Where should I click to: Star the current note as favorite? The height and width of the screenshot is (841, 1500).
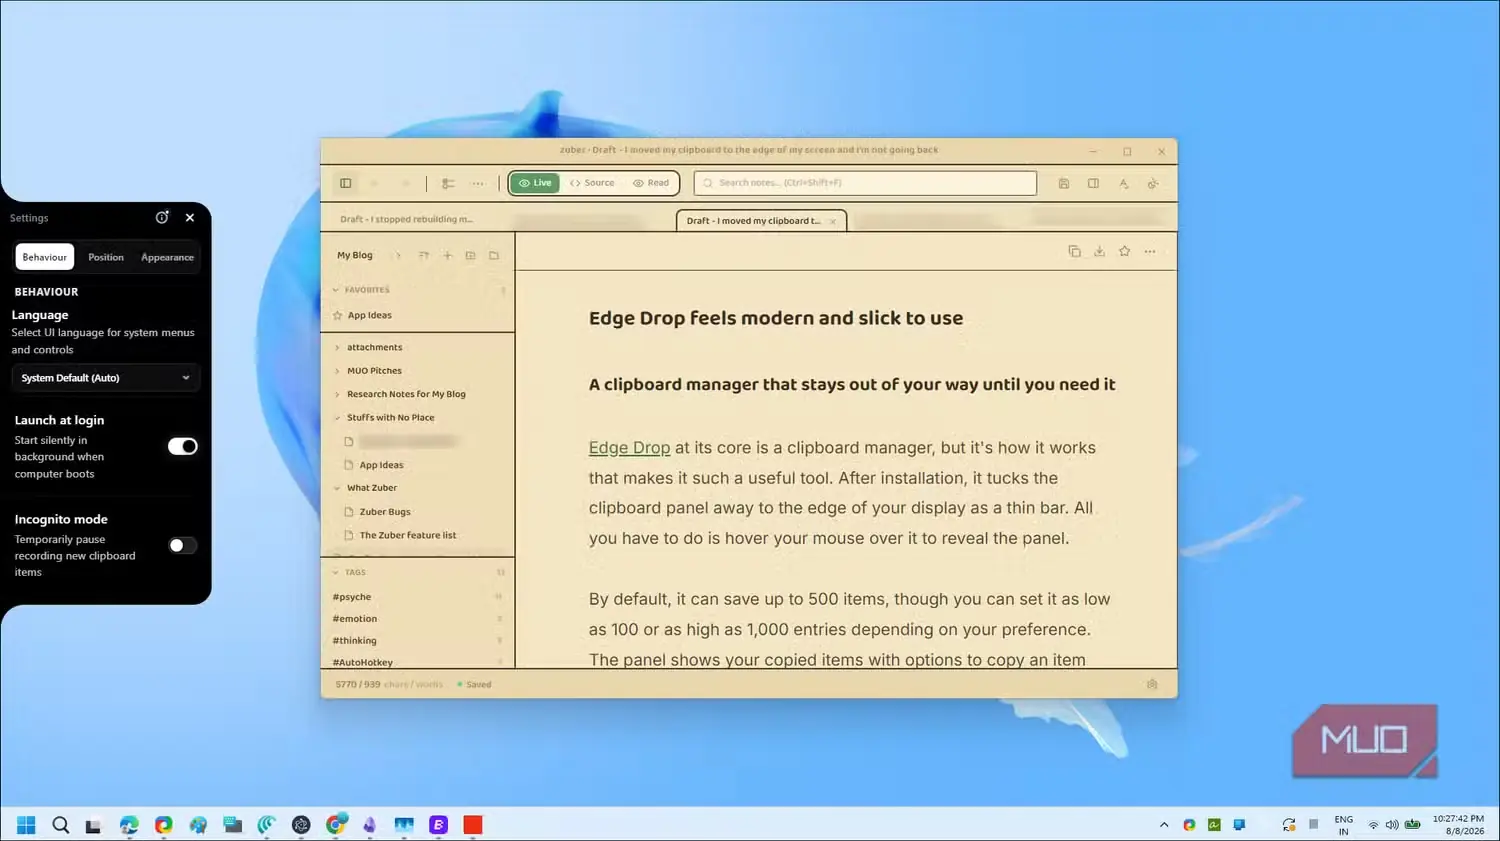pyautogui.click(x=1124, y=251)
